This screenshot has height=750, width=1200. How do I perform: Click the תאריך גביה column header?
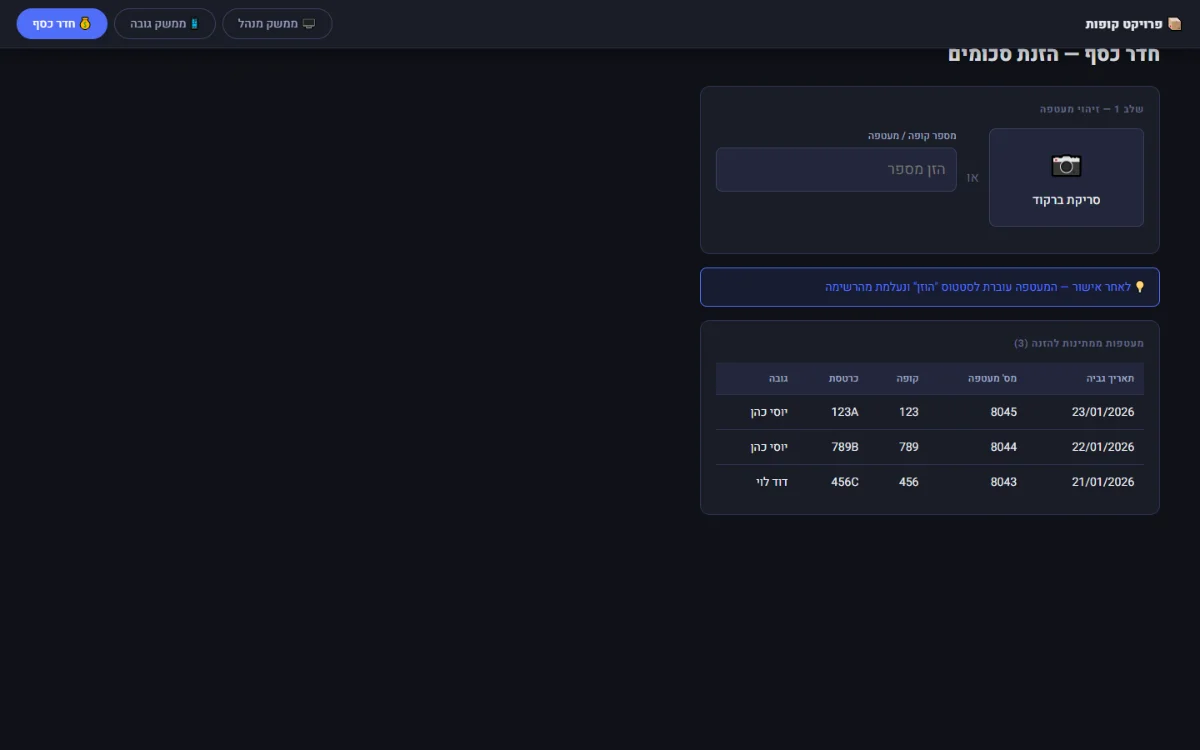tap(1111, 378)
